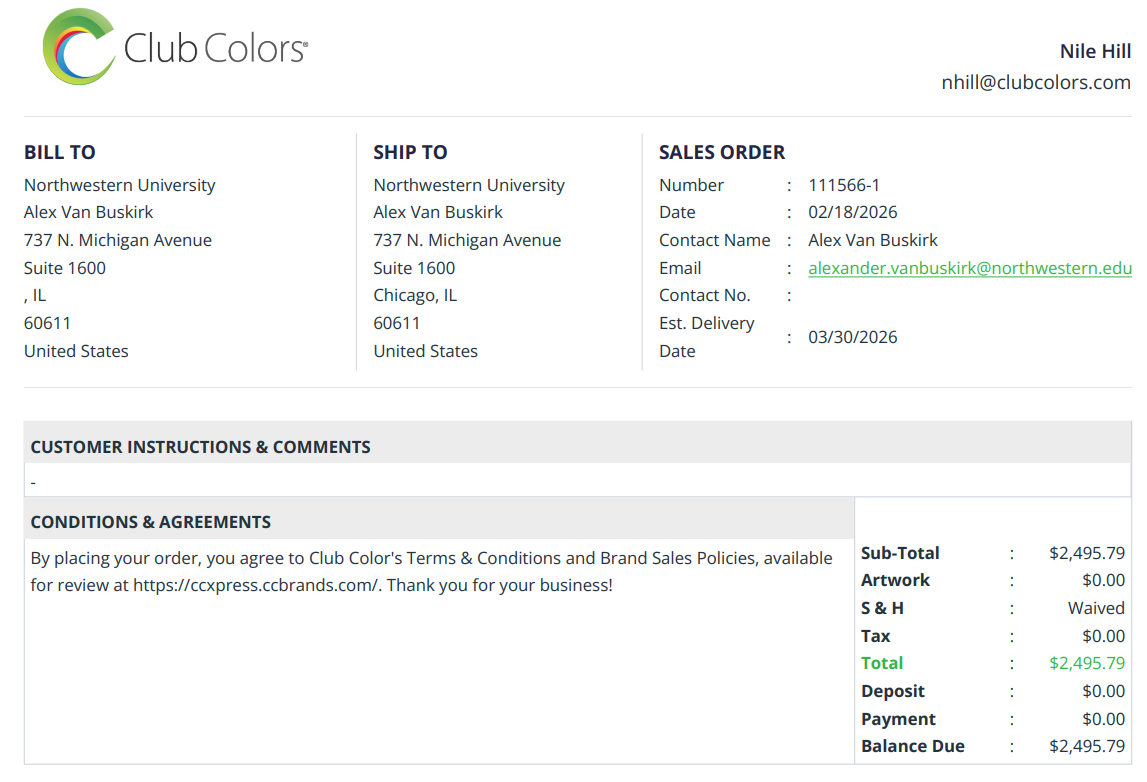Click the Balance Due label

913,747
